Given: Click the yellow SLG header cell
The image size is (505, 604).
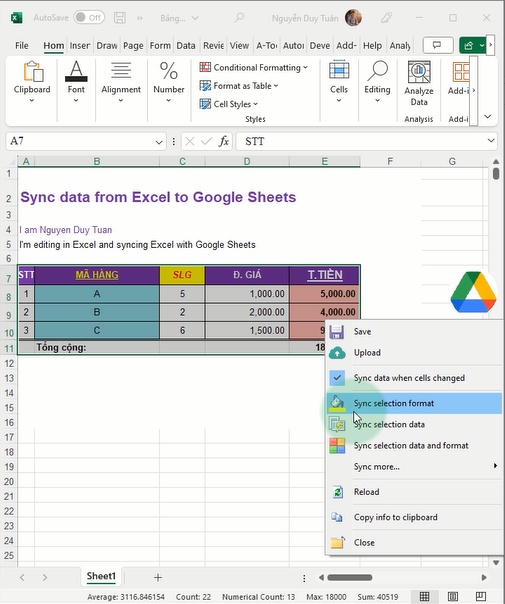Looking at the screenshot, I should click(x=182, y=275).
